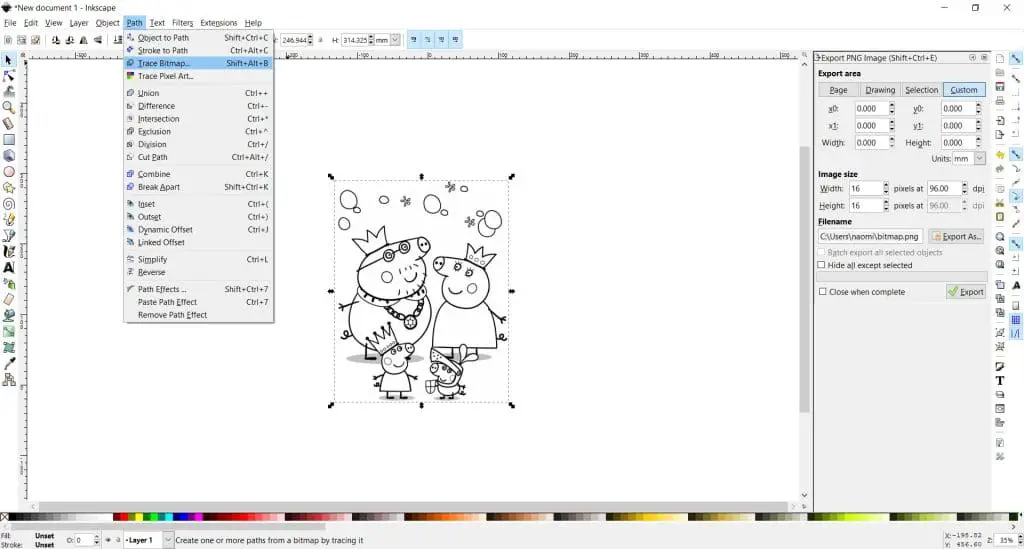The width and height of the screenshot is (1024, 549).
Task: Open the Layer 1 dropdown
Action: pyautogui.click(x=168, y=540)
